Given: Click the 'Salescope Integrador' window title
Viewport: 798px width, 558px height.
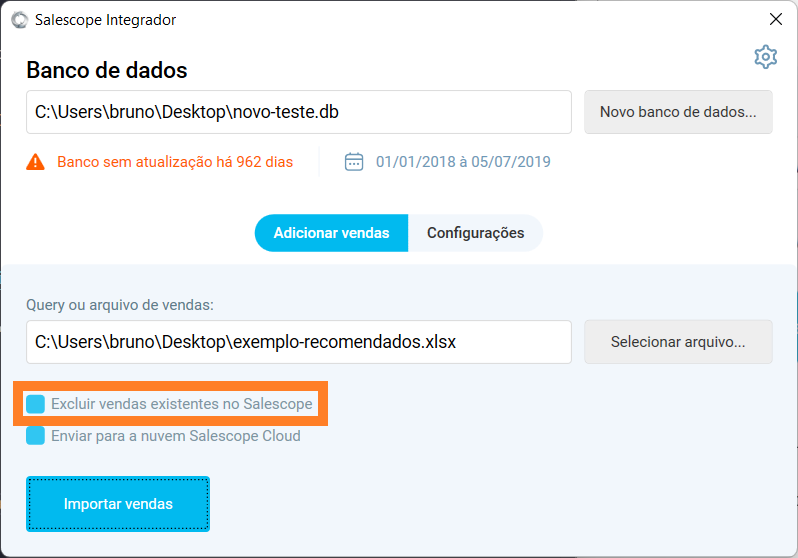Looking at the screenshot, I should click(x=105, y=20).
